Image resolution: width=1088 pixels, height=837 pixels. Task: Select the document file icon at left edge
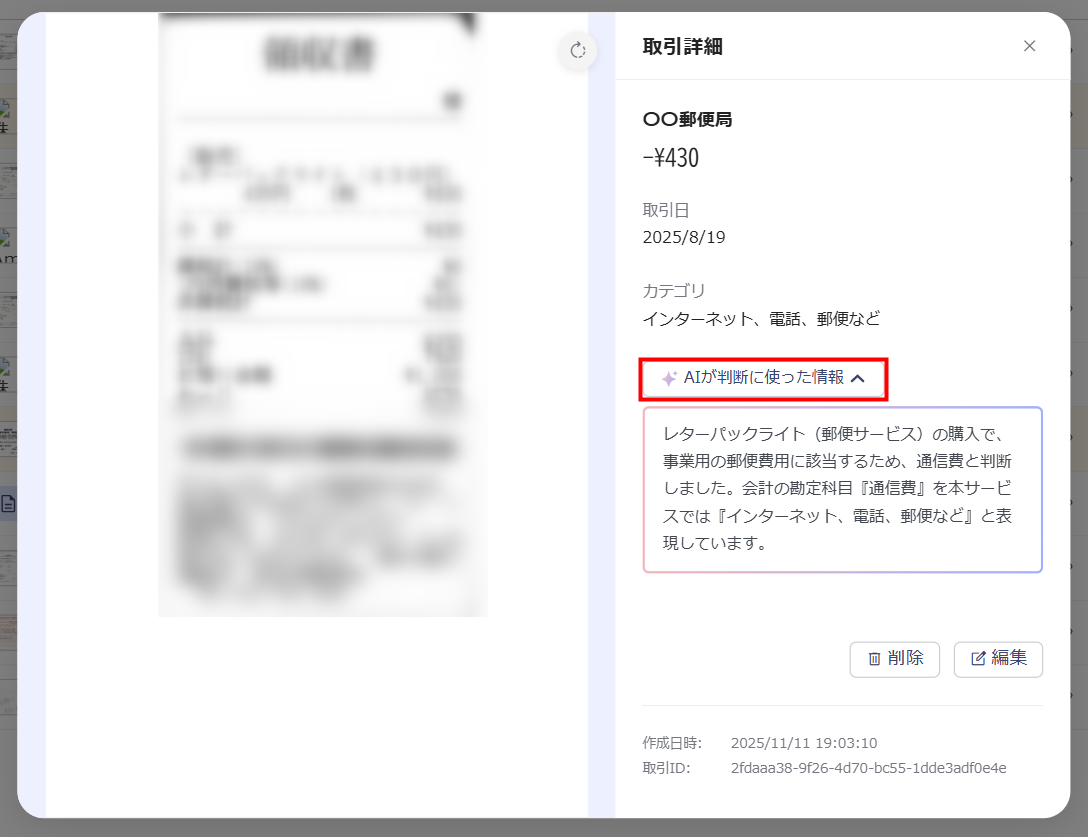(8, 504)
